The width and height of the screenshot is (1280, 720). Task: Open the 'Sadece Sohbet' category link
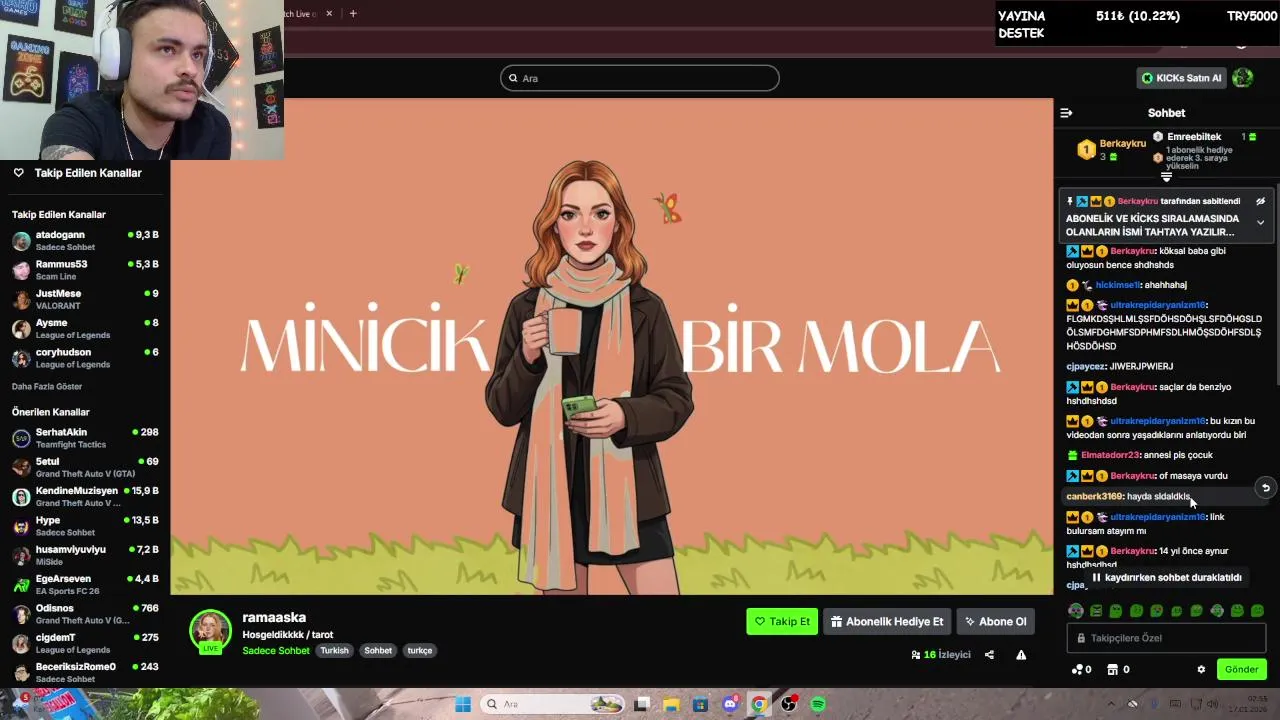[x=276, y=650]
